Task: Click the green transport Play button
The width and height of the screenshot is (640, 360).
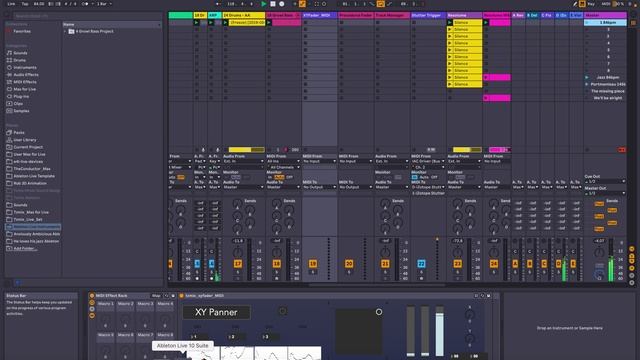Action: pyautogui.click(x=264, y=4)
